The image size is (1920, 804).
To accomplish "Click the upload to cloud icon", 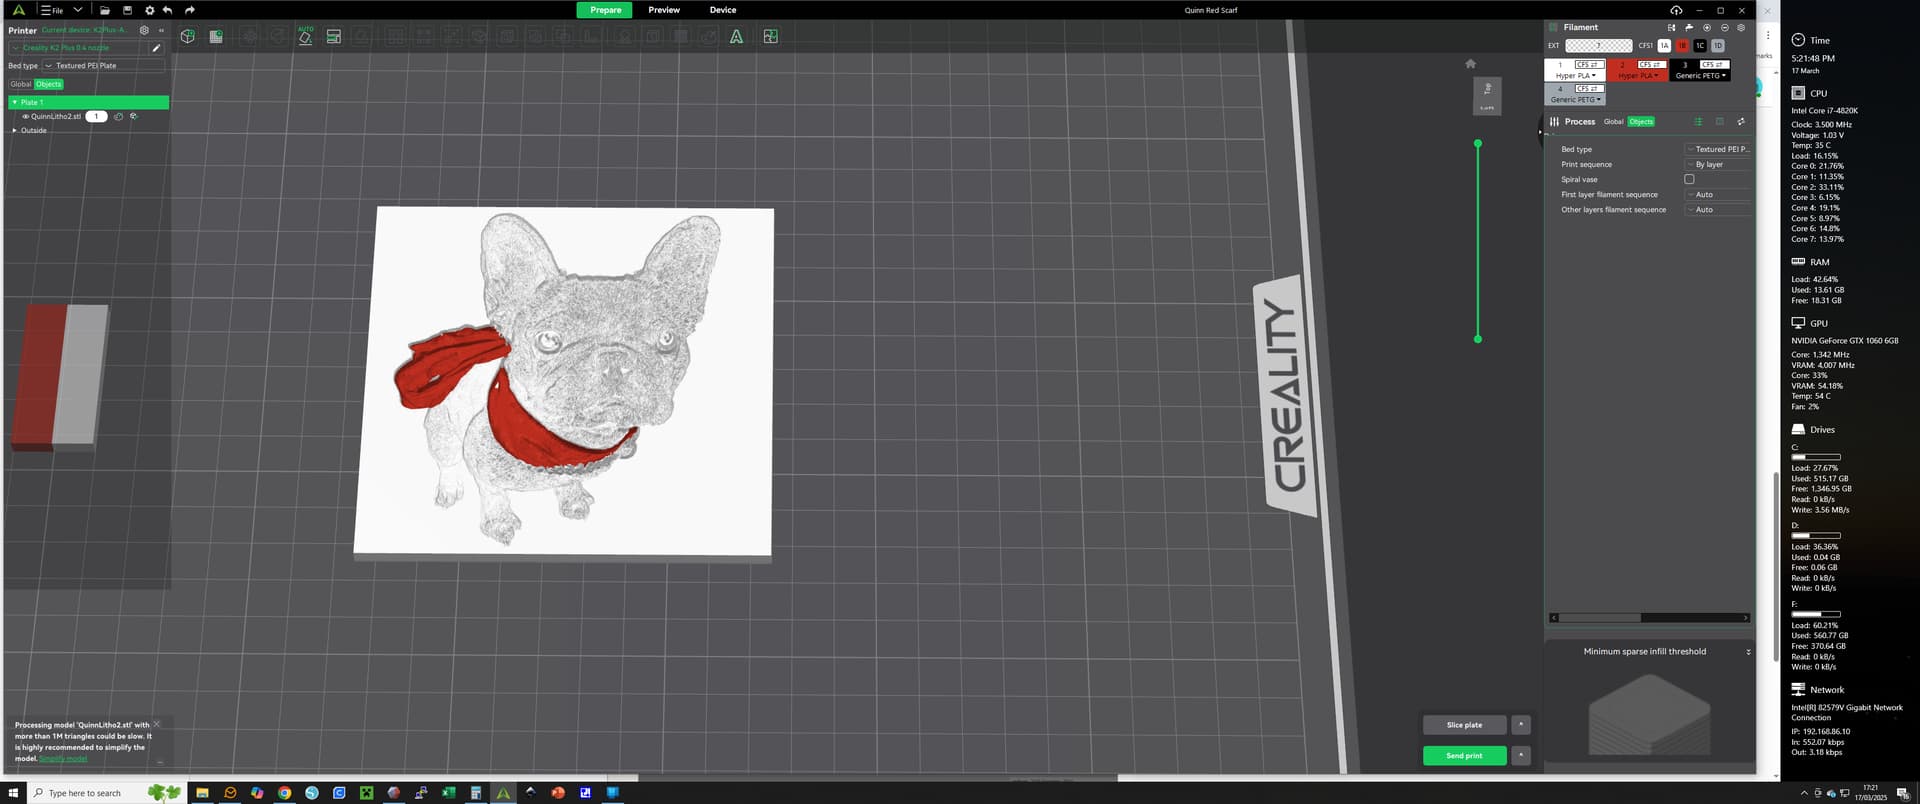I will tap(1677, 10).
